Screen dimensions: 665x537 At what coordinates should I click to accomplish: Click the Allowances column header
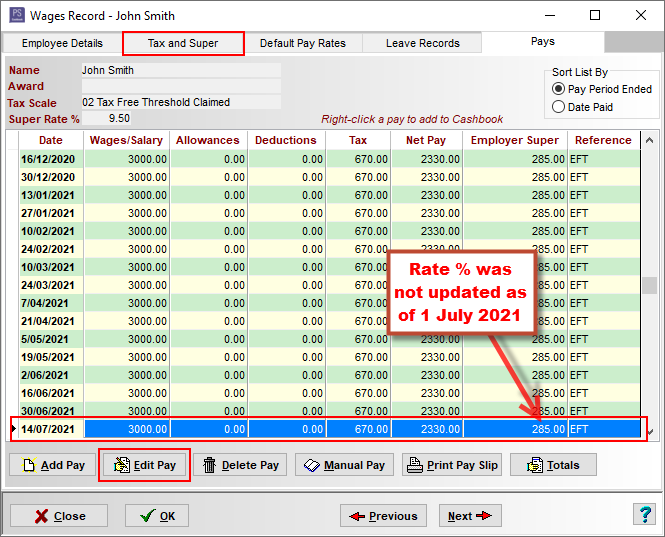(x=208, y=140)
